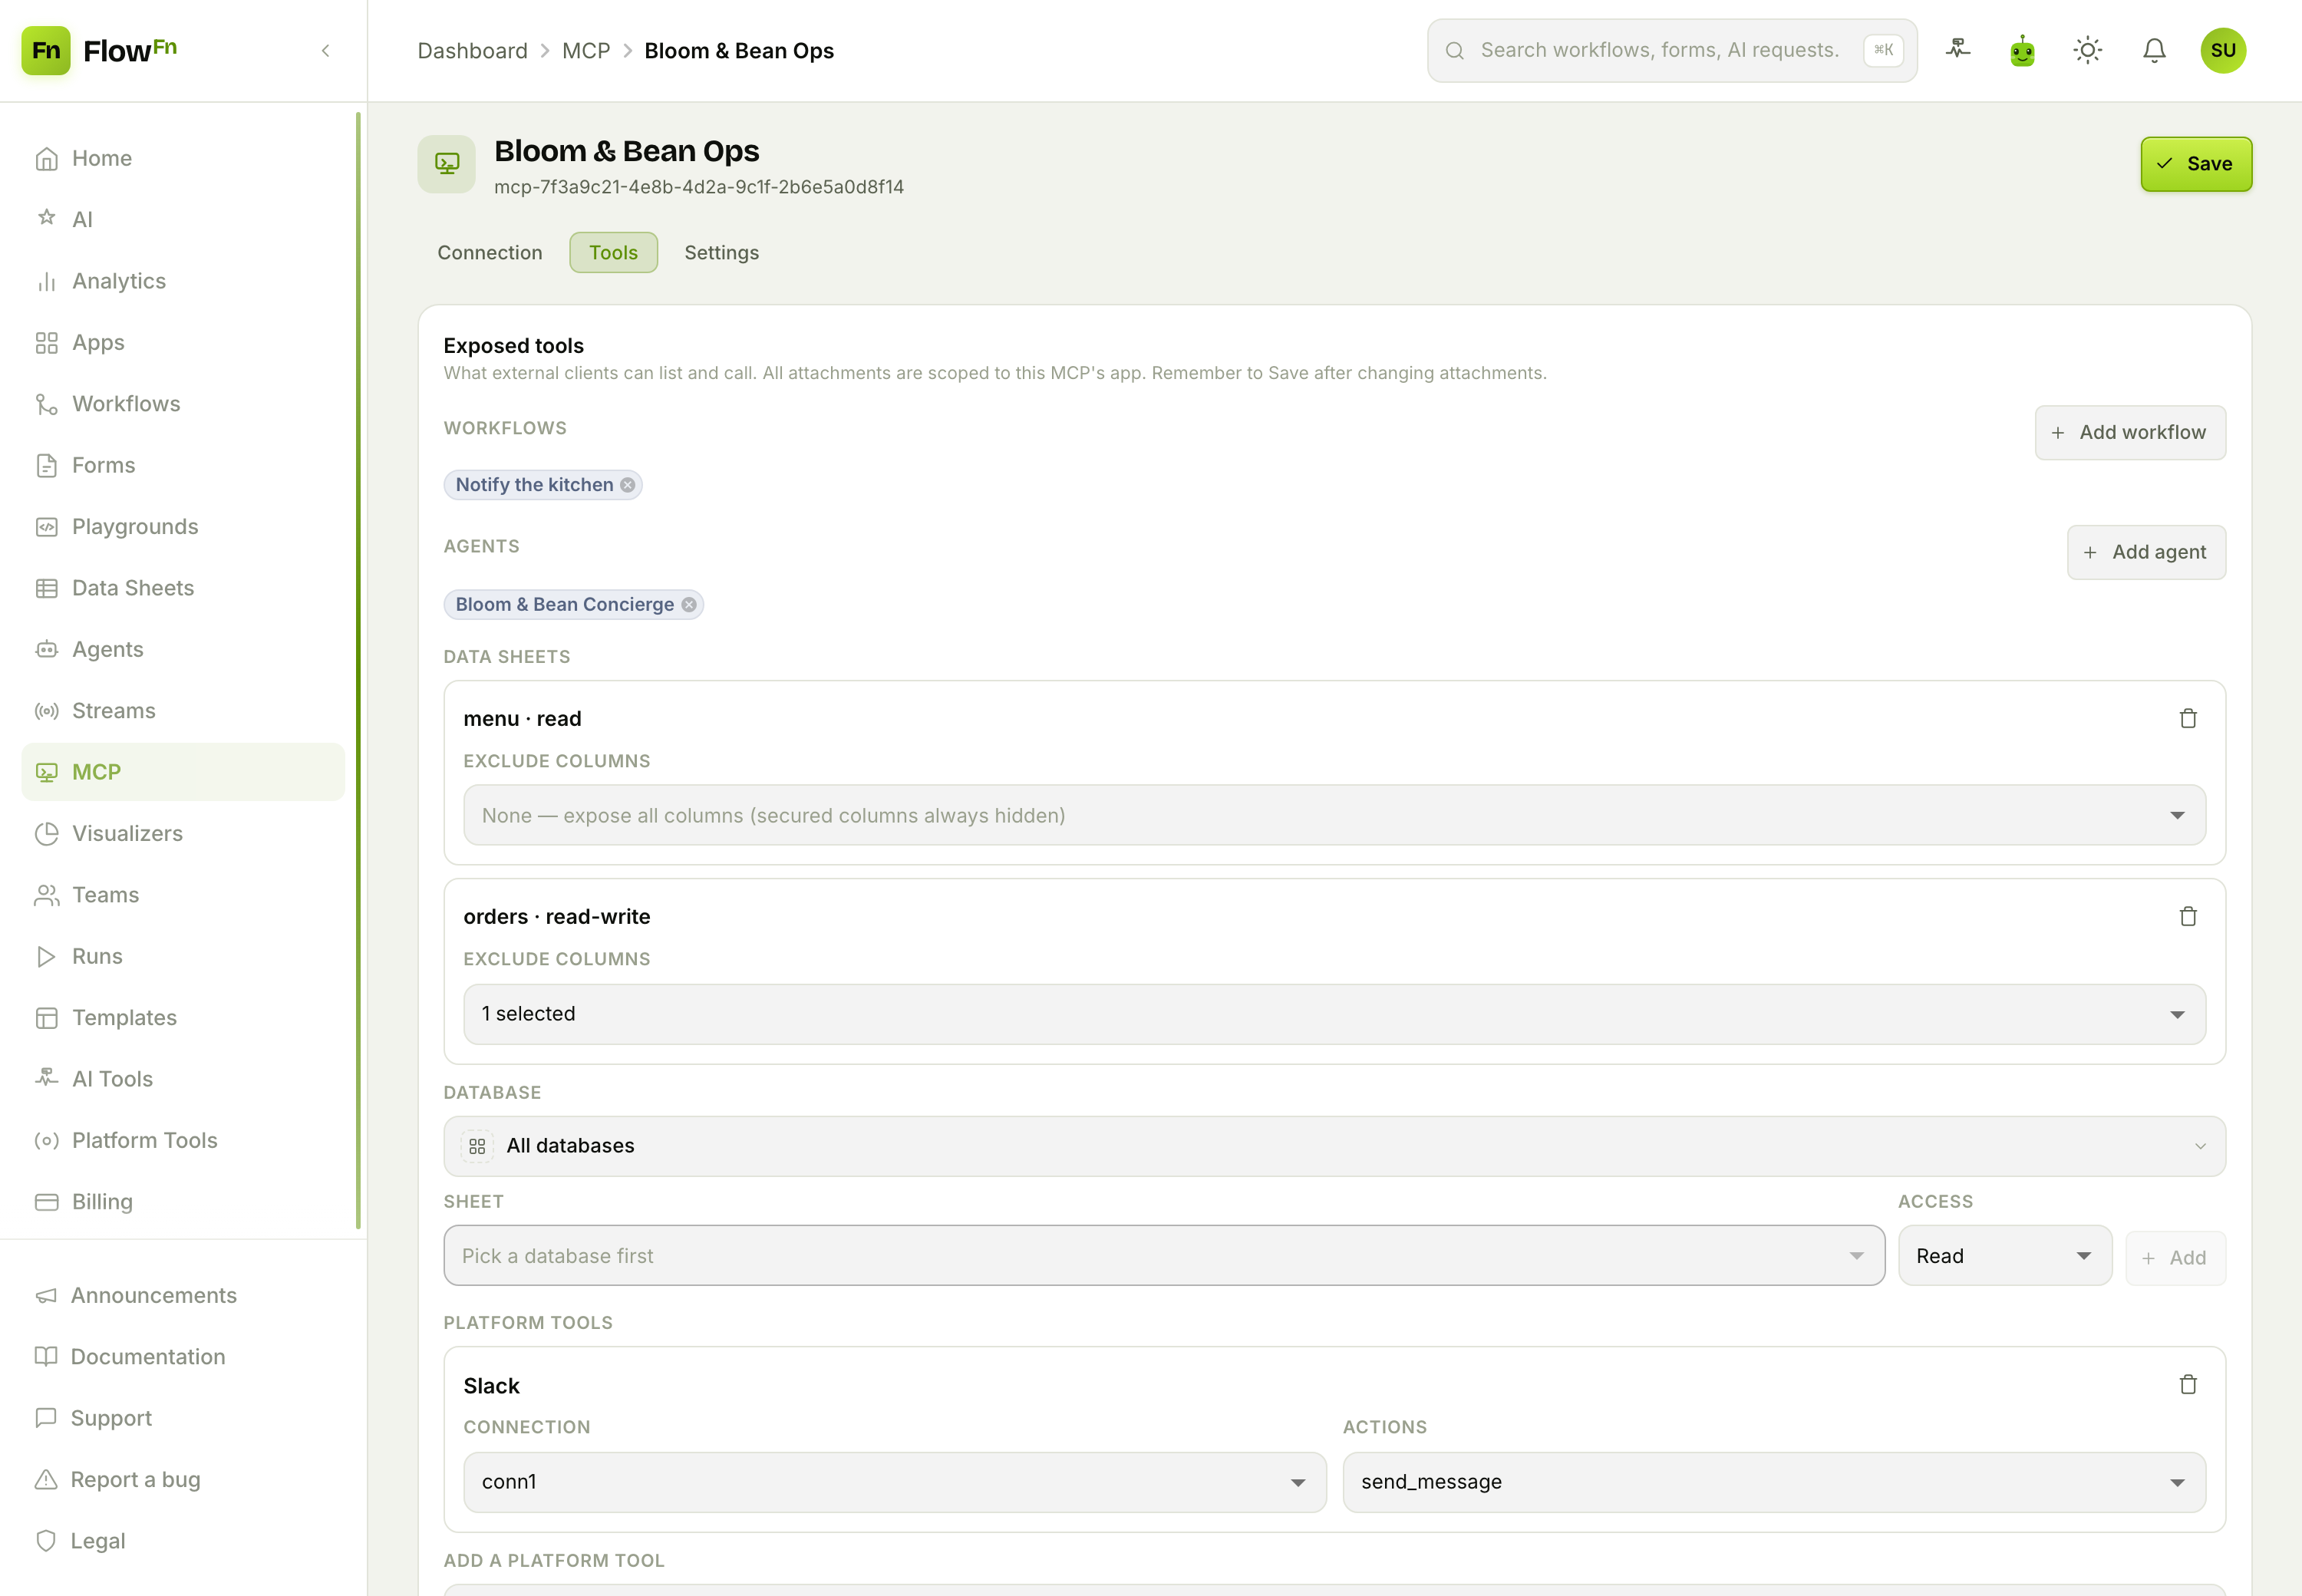
Task: Open the green robot assistant icon
Action: tap(2022, 50)
